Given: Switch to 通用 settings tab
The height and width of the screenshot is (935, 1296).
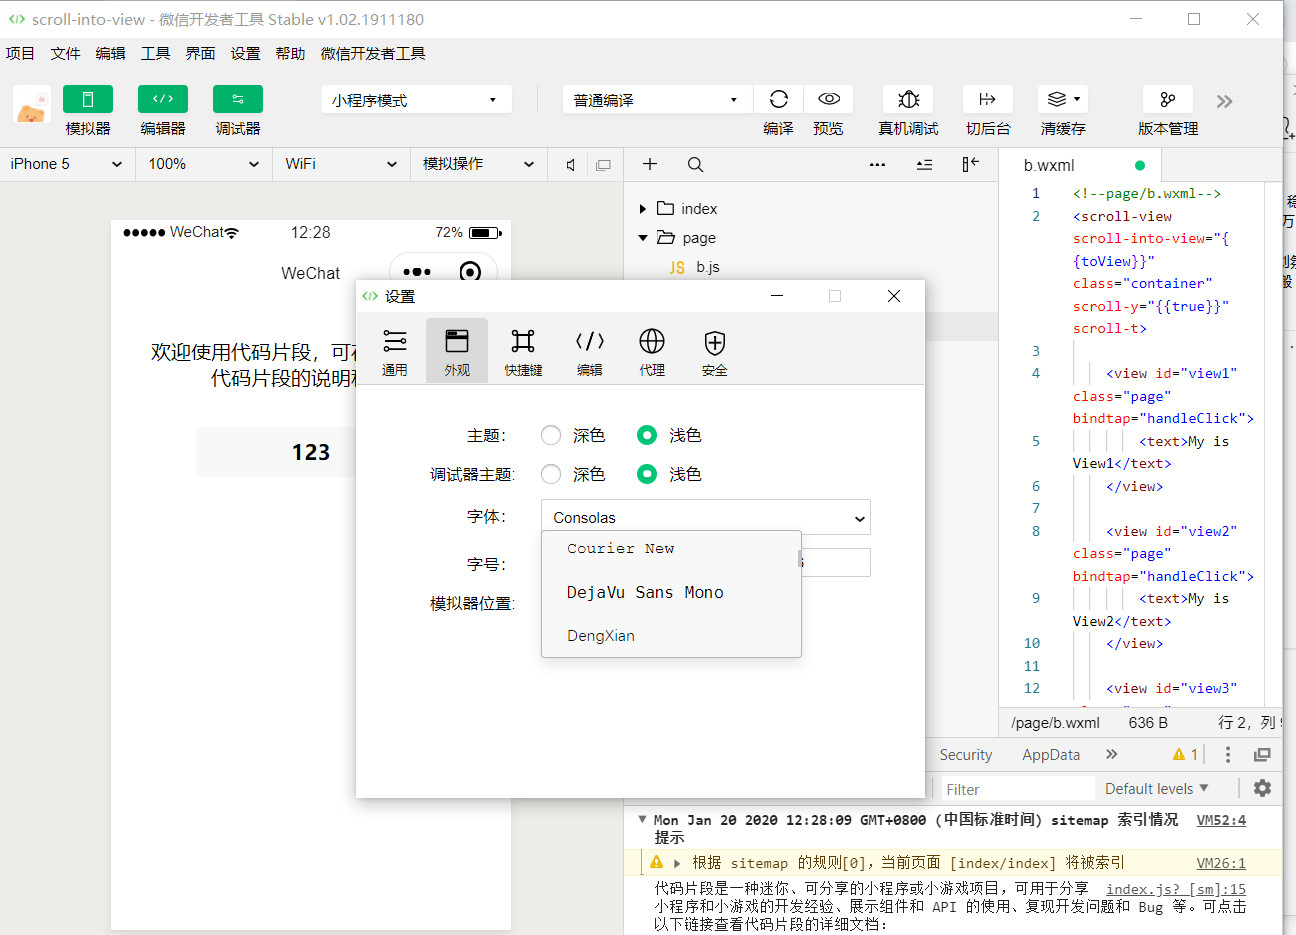Looking at the screenshot, I should [x=395, y=351].
